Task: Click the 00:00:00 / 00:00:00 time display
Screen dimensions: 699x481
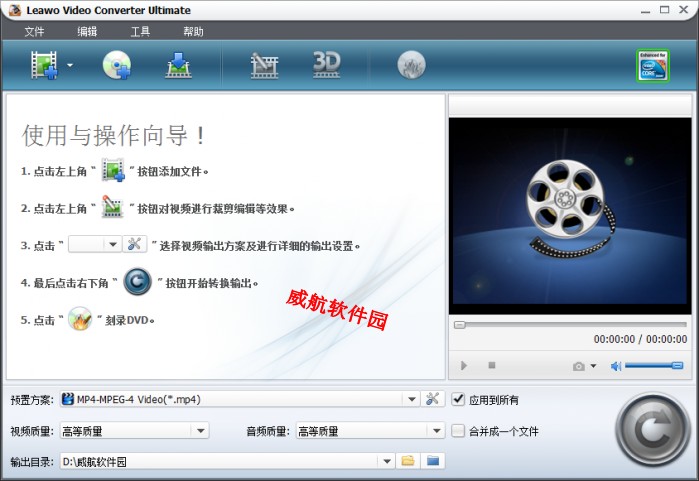Action: 640,339
